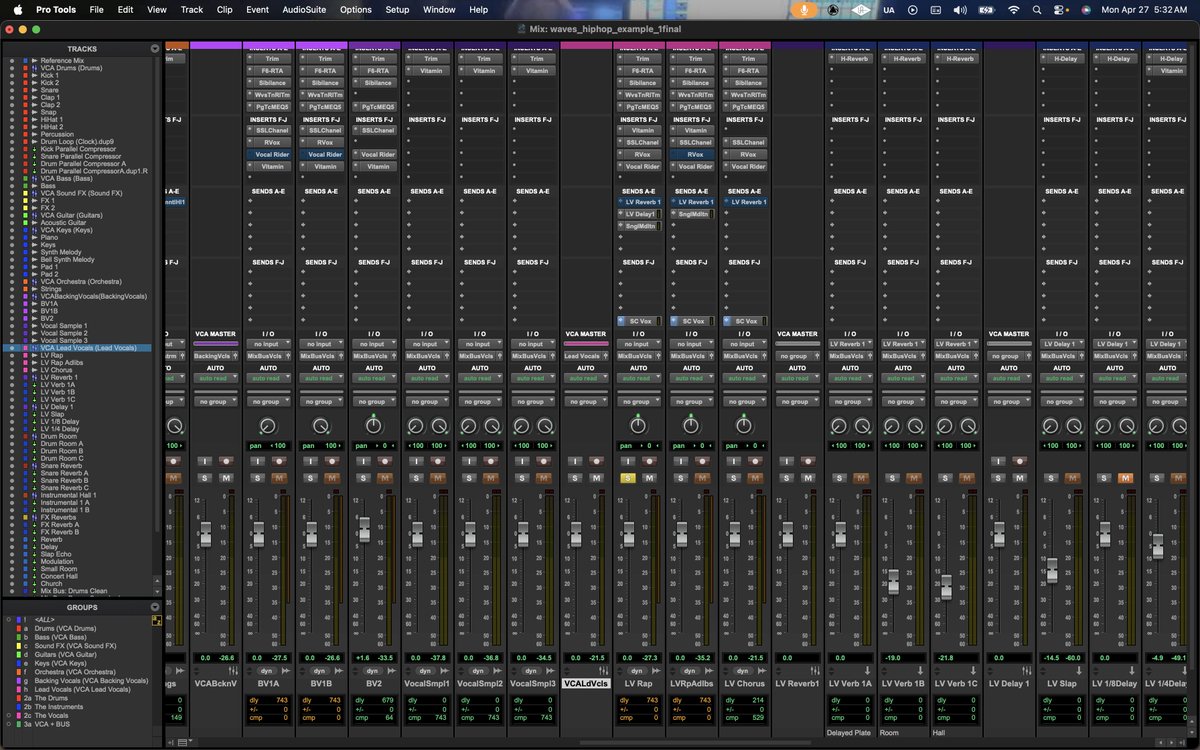Click the Siri icon in menu bar
The image size is (1200, 750).
(x=1086, y=9)
